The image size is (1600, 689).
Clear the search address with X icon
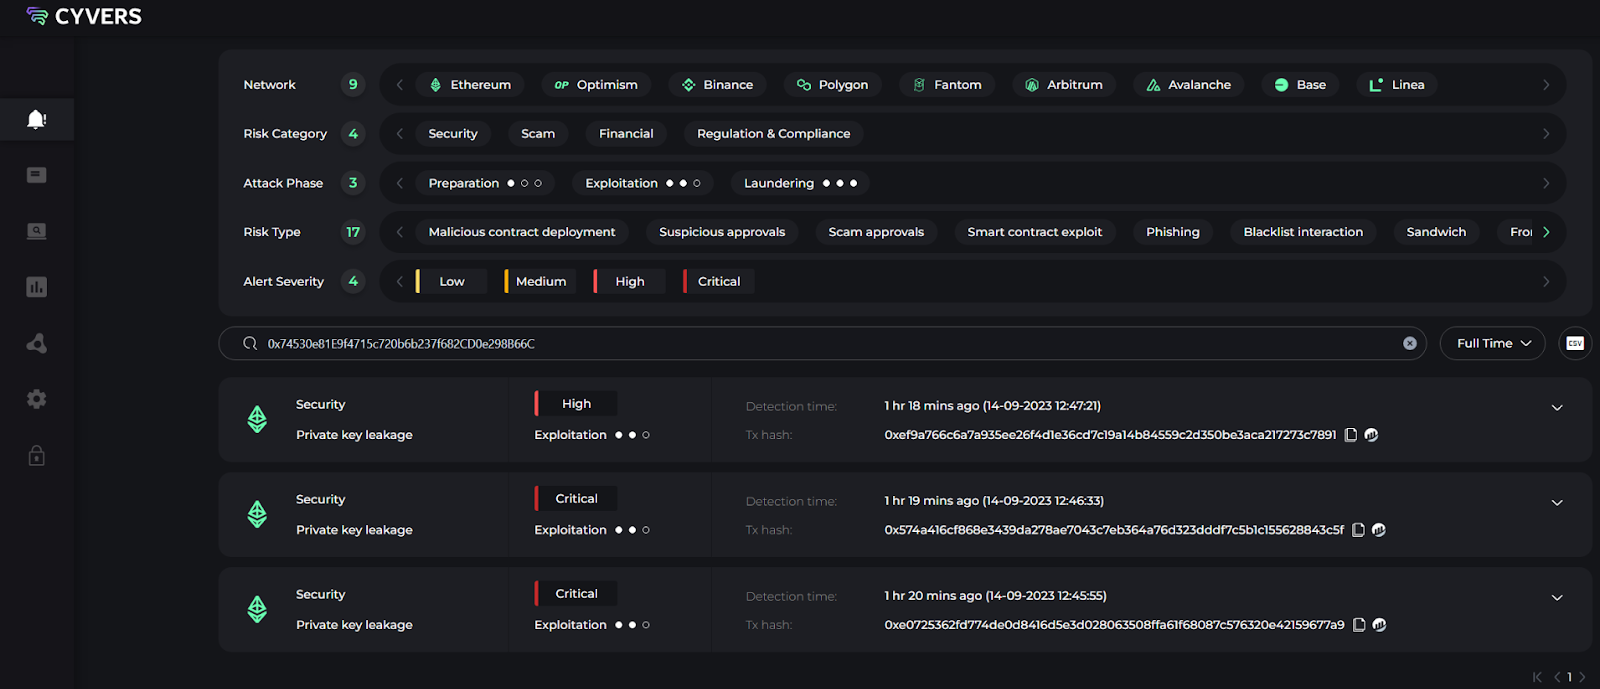(1410, 343)
